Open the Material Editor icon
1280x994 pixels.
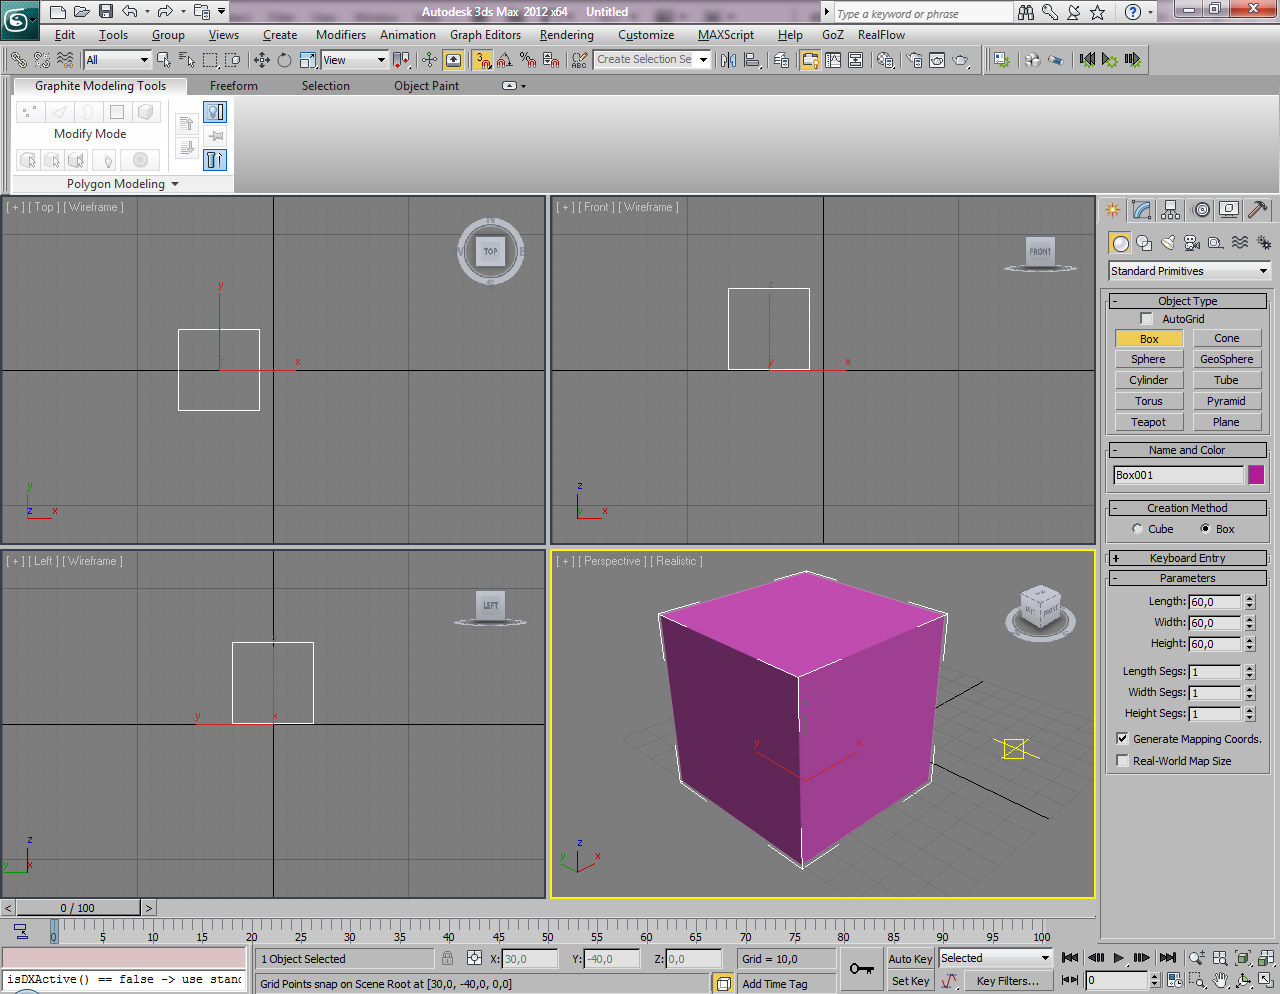[x=885, y=60]
